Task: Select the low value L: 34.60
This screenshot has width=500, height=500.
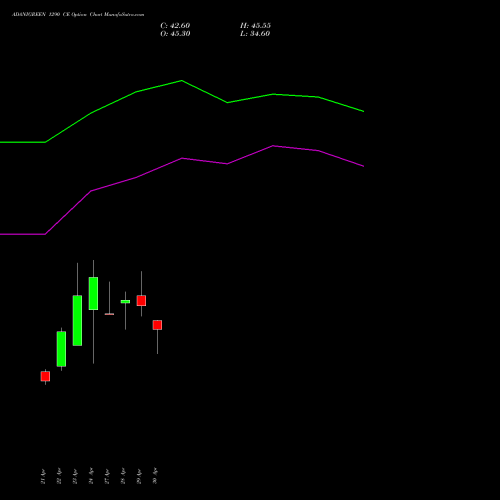Action: pos(255,34)
